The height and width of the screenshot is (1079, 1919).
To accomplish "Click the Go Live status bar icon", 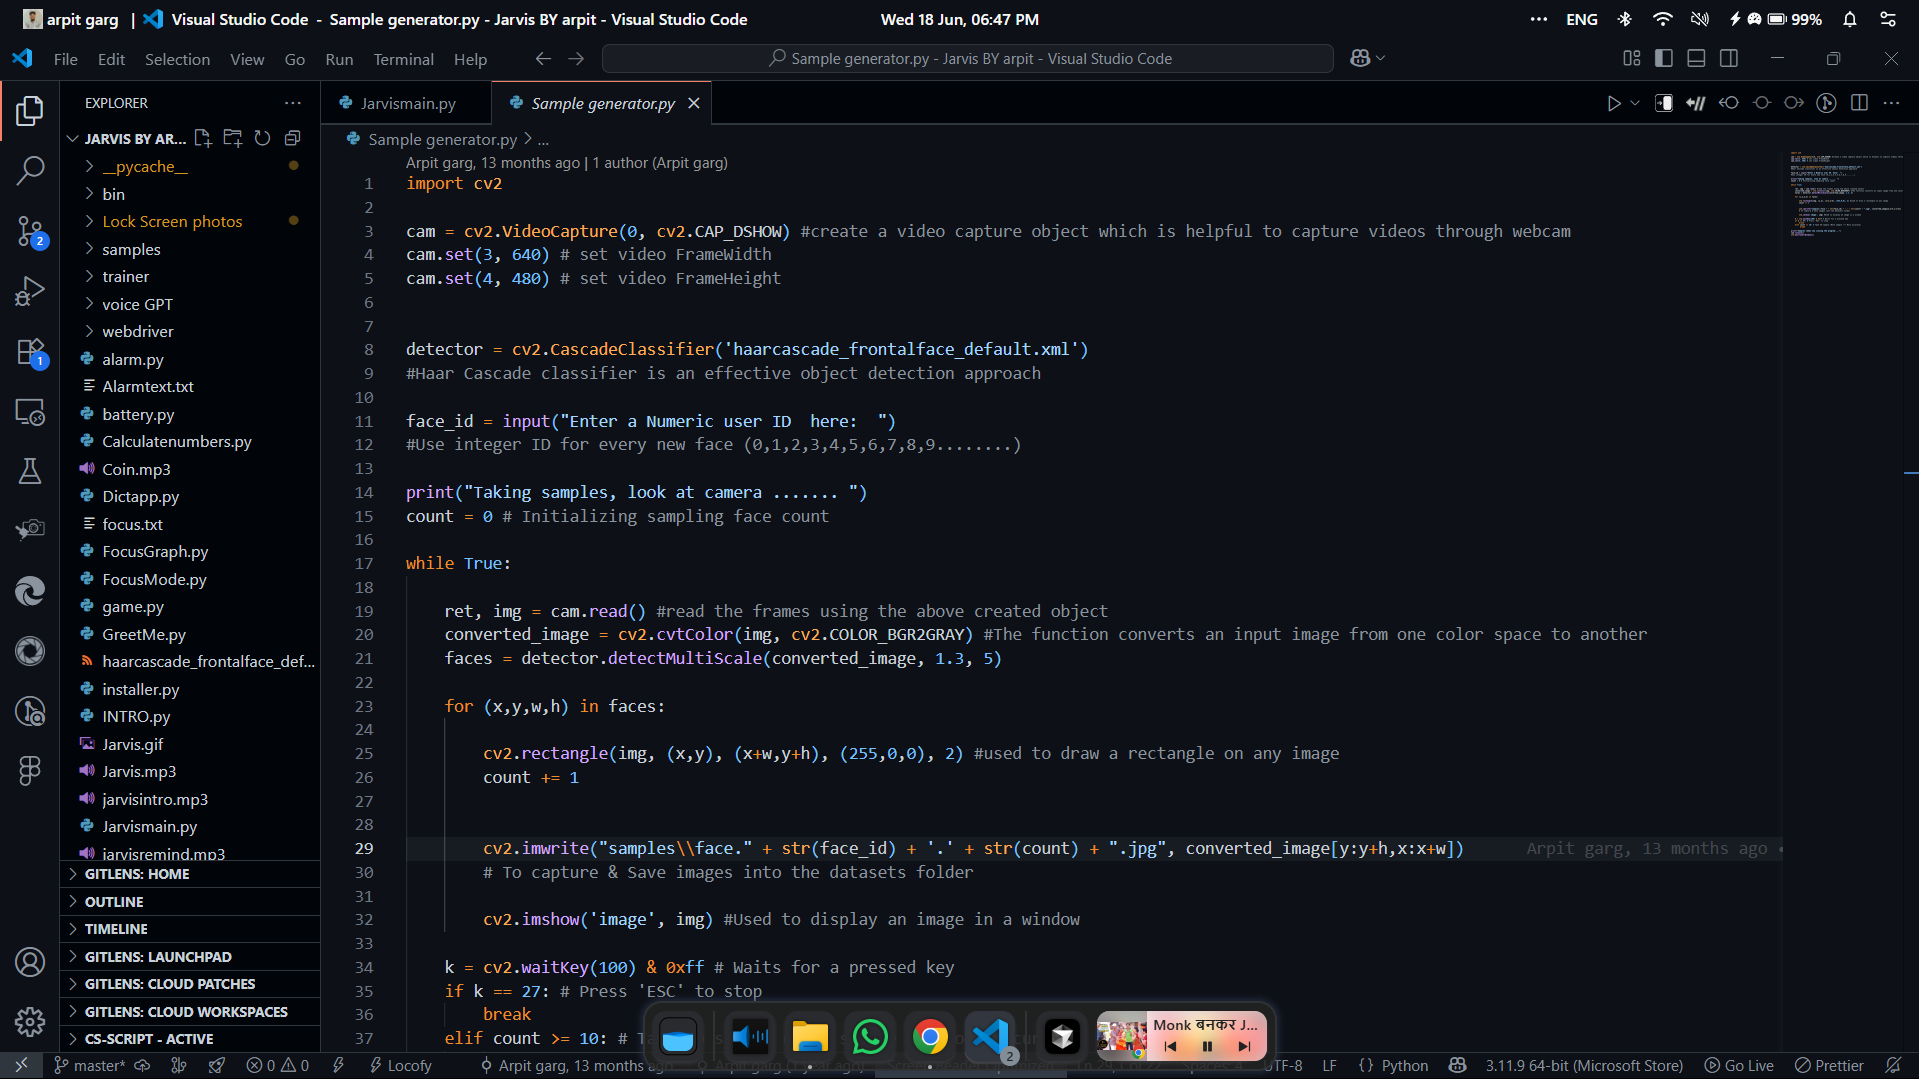I will pos(1739,1066).
